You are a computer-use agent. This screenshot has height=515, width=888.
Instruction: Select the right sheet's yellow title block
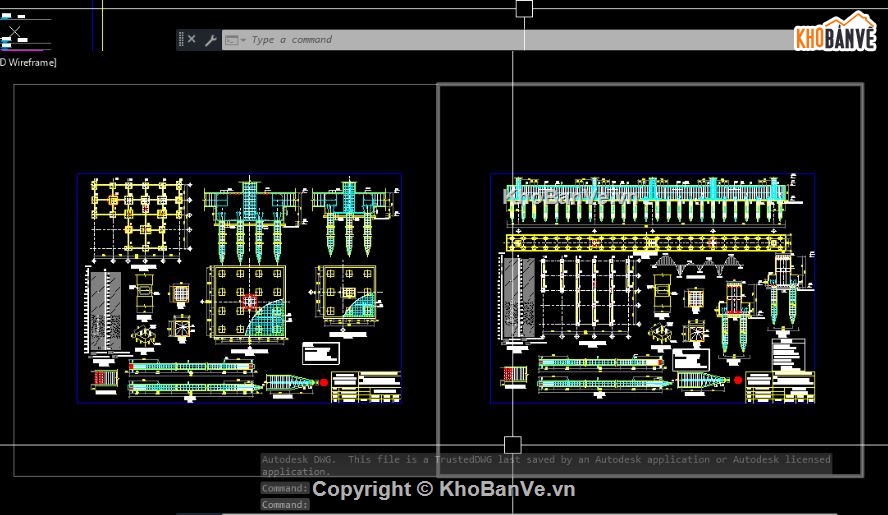[x=780, y=387]
